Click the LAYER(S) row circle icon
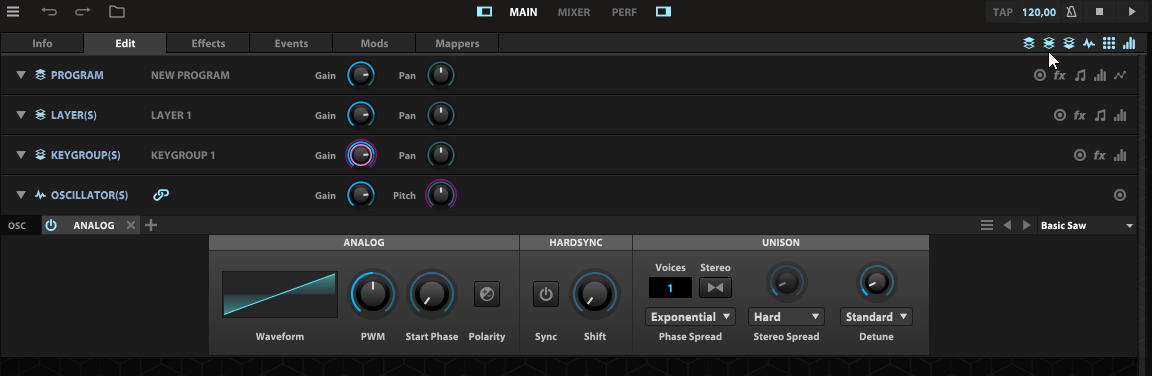 pos(1059,115)
